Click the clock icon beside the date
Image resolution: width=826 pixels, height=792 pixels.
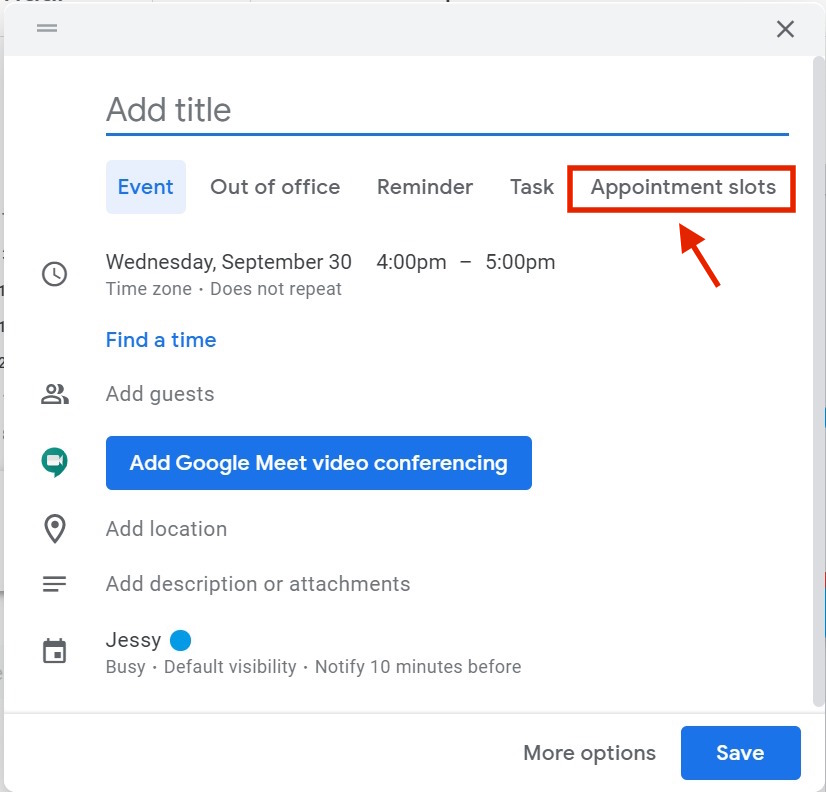(54, 274)
